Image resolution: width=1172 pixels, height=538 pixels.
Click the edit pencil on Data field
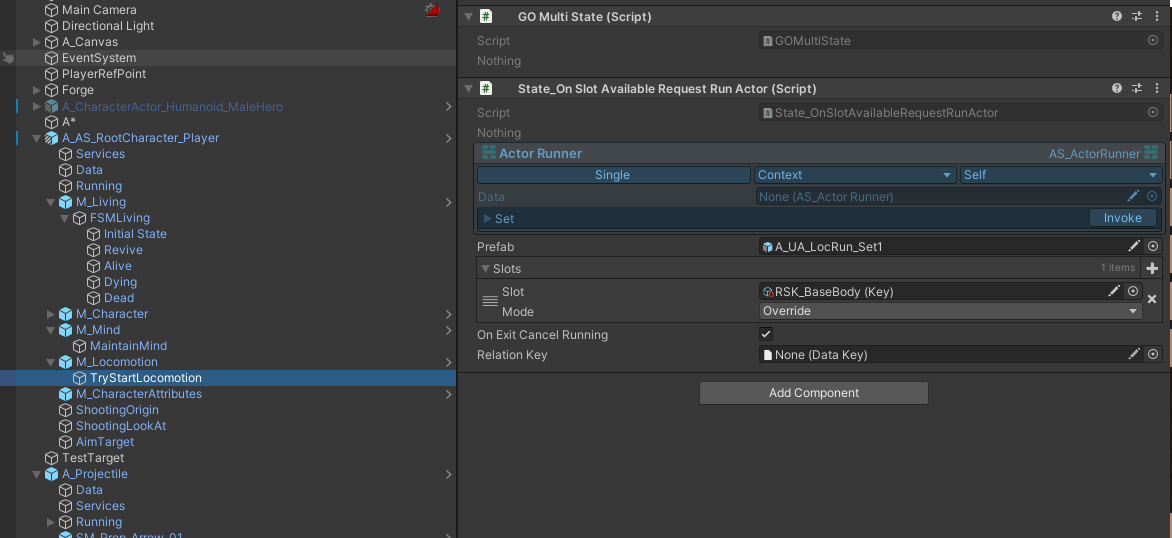click(x=1133, y=197)
